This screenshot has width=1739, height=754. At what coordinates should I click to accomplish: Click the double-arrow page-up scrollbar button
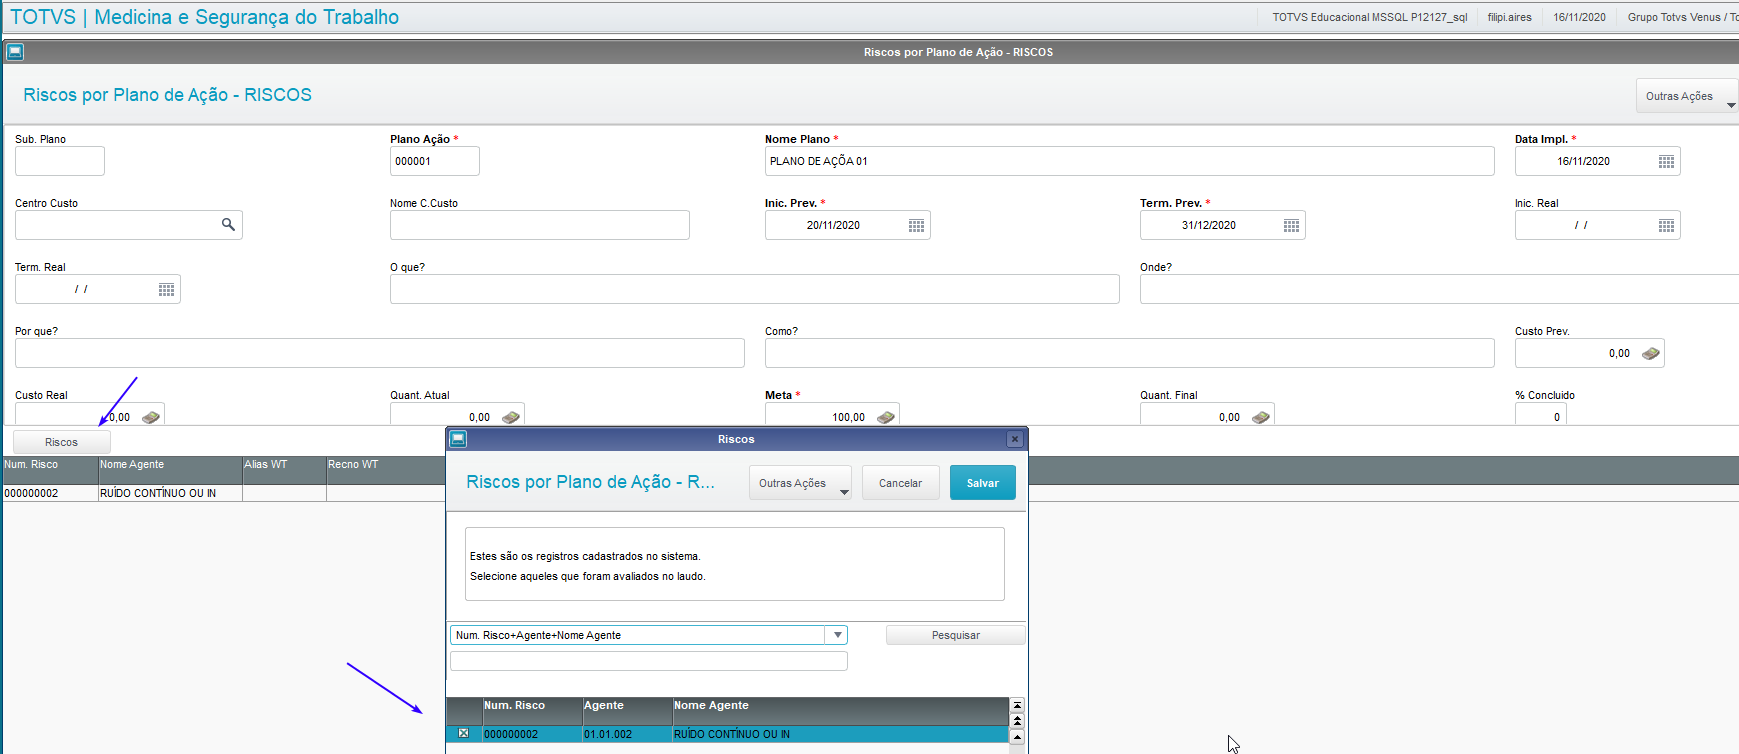(x=1017, y=720)
